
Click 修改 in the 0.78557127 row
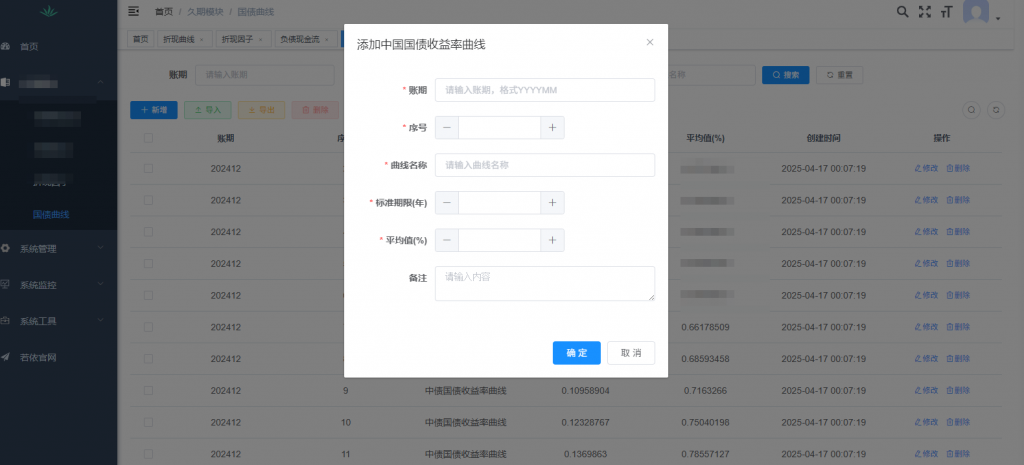pos(926,454)
